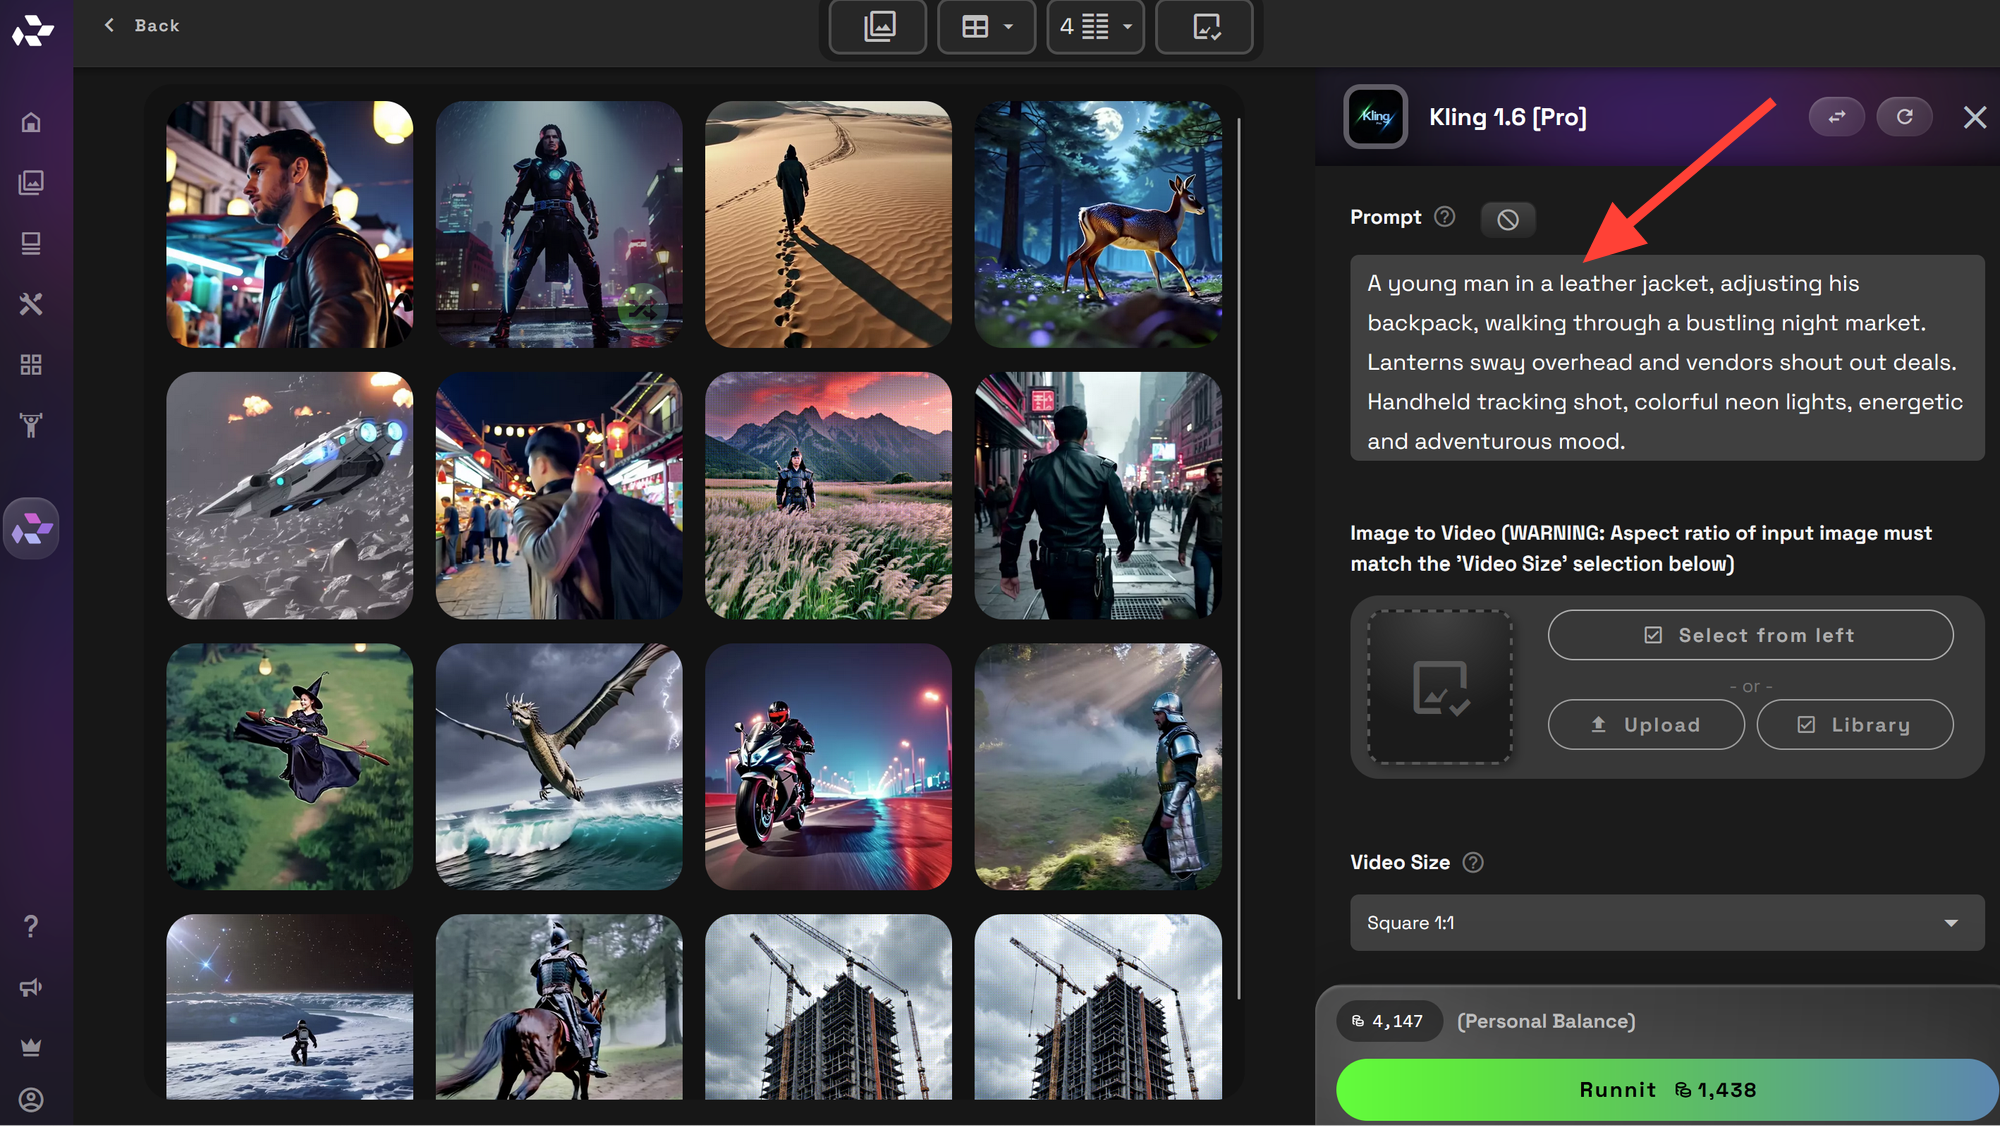Open the apps grid icon in sidebar
2000x1126 pixels.
pos(31,365)
